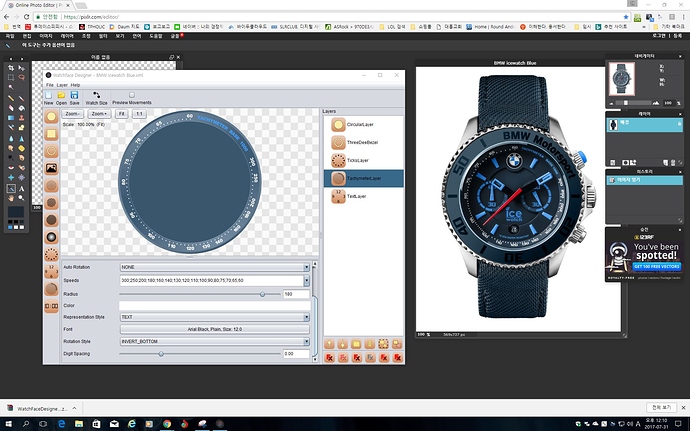Click the 1:1 scale button
Viewport: 690px width, 431px height.
point(139,114)
